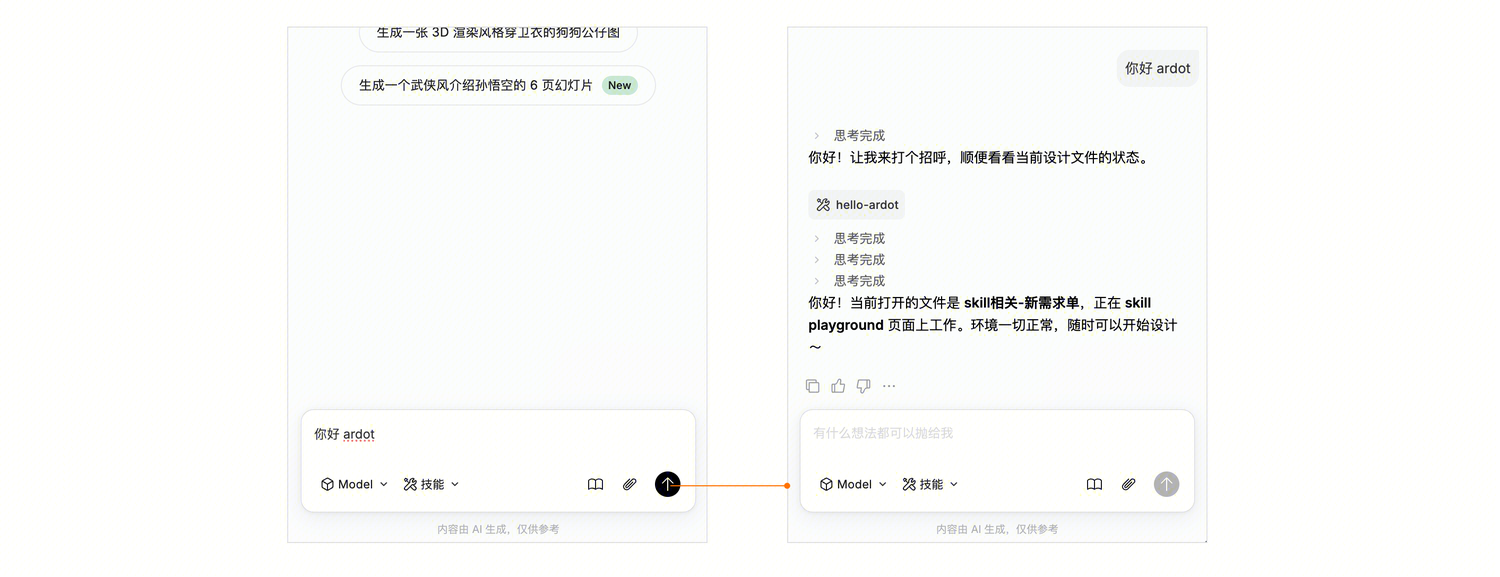Open more options ellipsis under response
This screenshot has width=1500, height=577.
[889, 386]
